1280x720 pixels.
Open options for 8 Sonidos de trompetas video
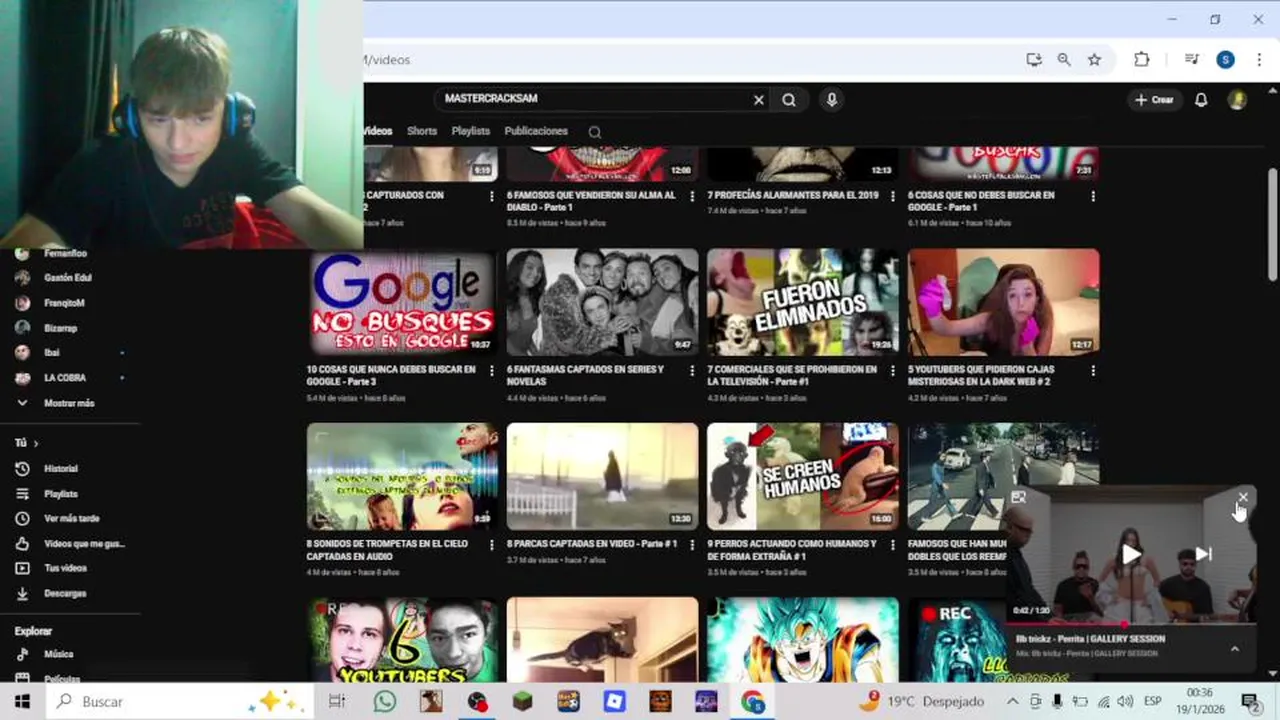click(x=491, y=546)
